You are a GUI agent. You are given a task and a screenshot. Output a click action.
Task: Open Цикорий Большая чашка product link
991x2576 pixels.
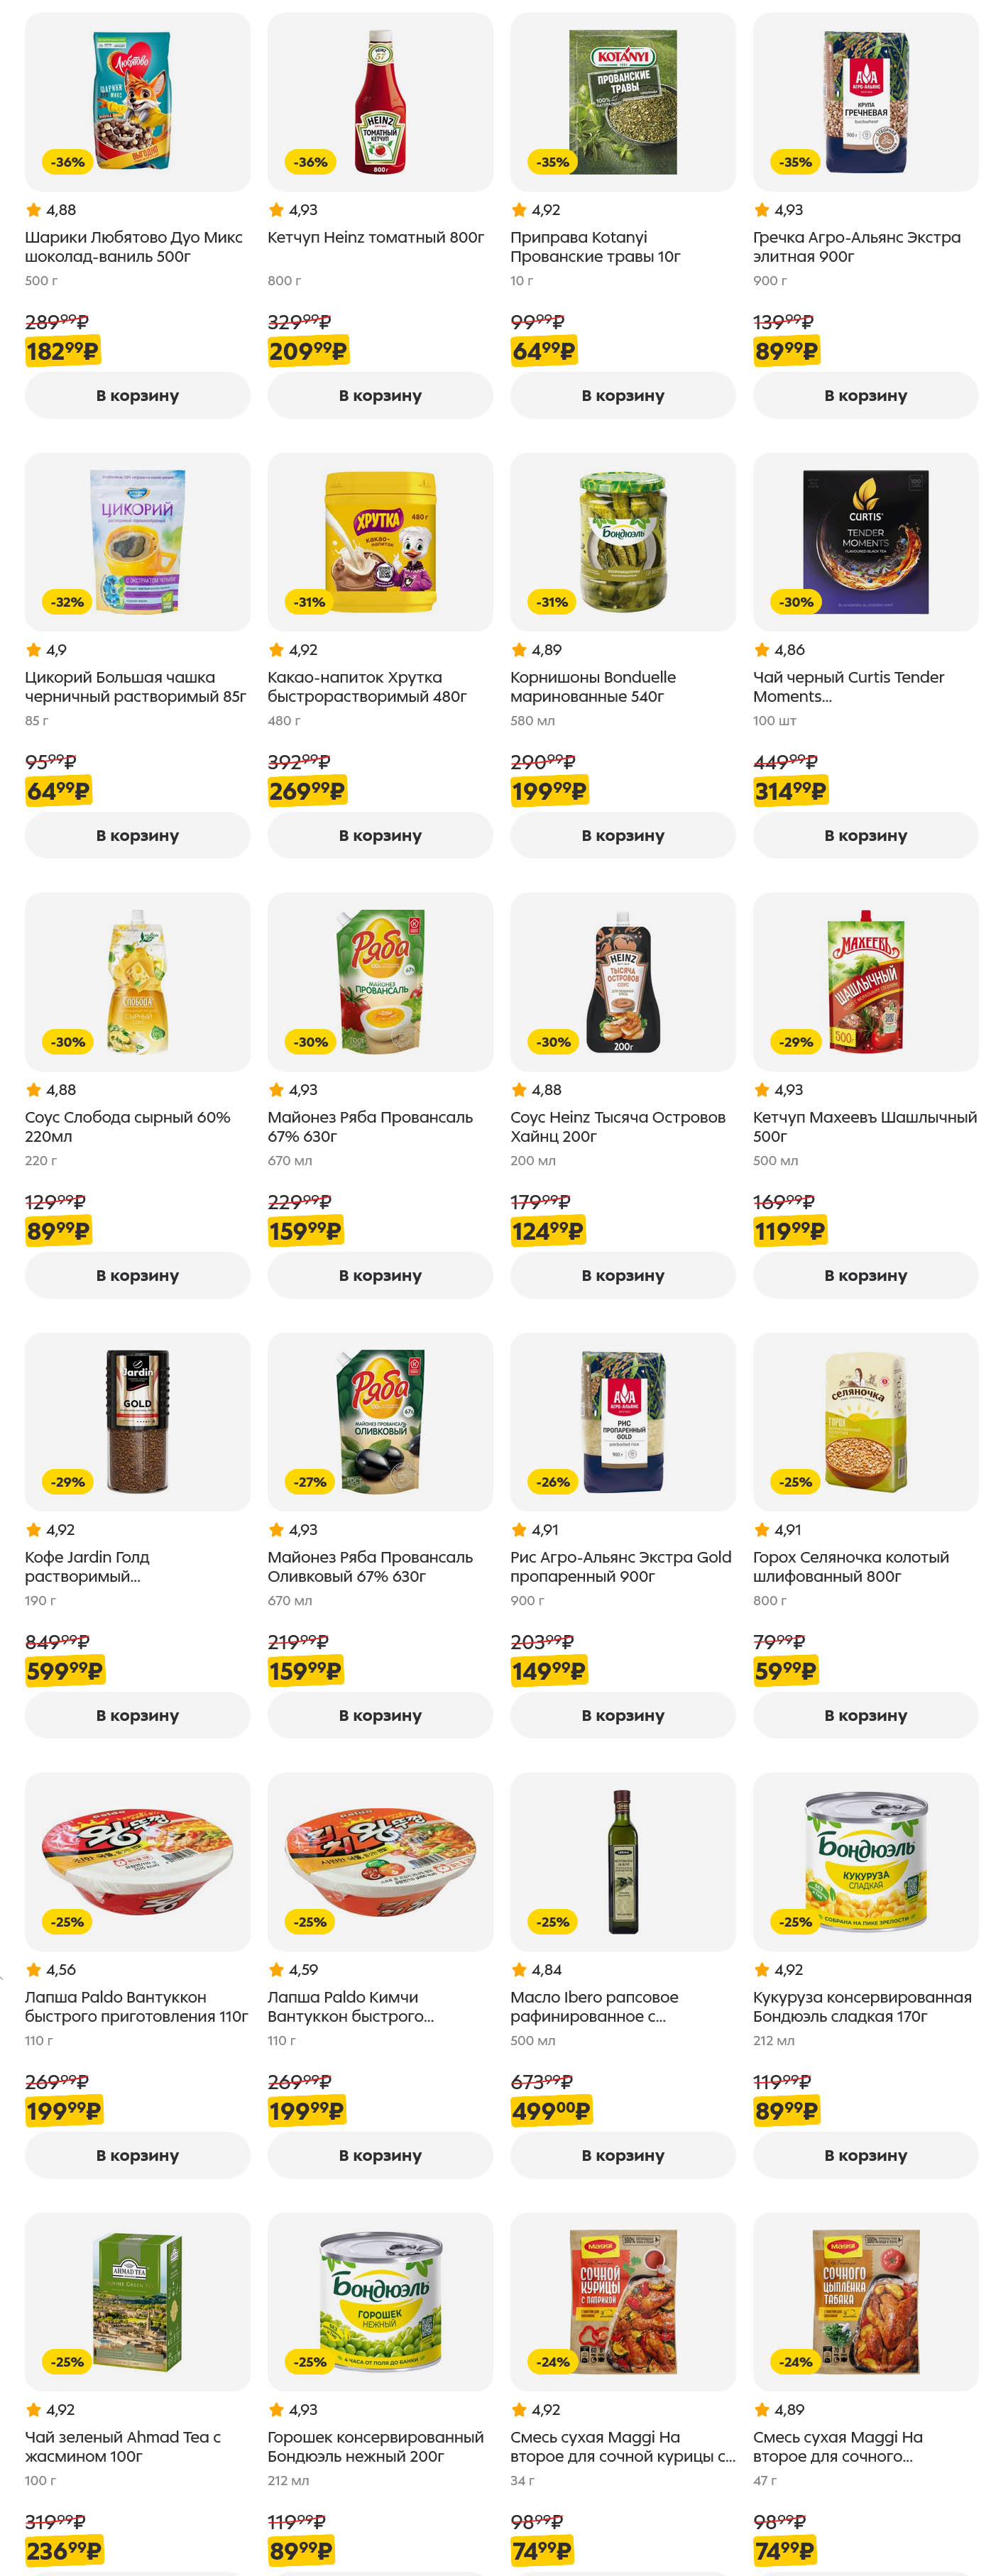pyautogui.click(x=135, y=687)
